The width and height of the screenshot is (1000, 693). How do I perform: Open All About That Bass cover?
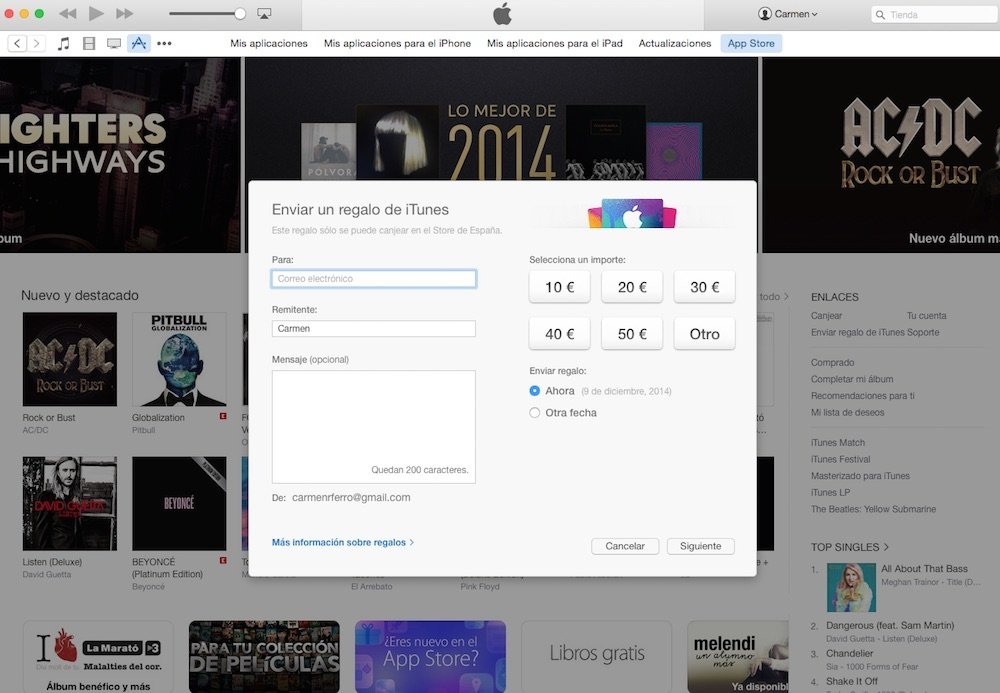click(851, 587)
